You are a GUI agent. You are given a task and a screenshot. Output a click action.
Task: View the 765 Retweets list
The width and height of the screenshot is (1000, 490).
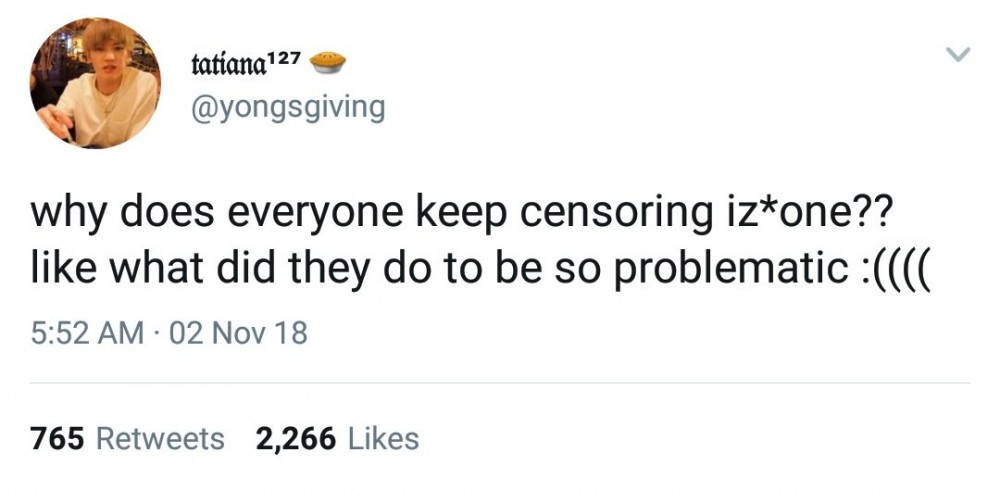click(x=128, y=438)
